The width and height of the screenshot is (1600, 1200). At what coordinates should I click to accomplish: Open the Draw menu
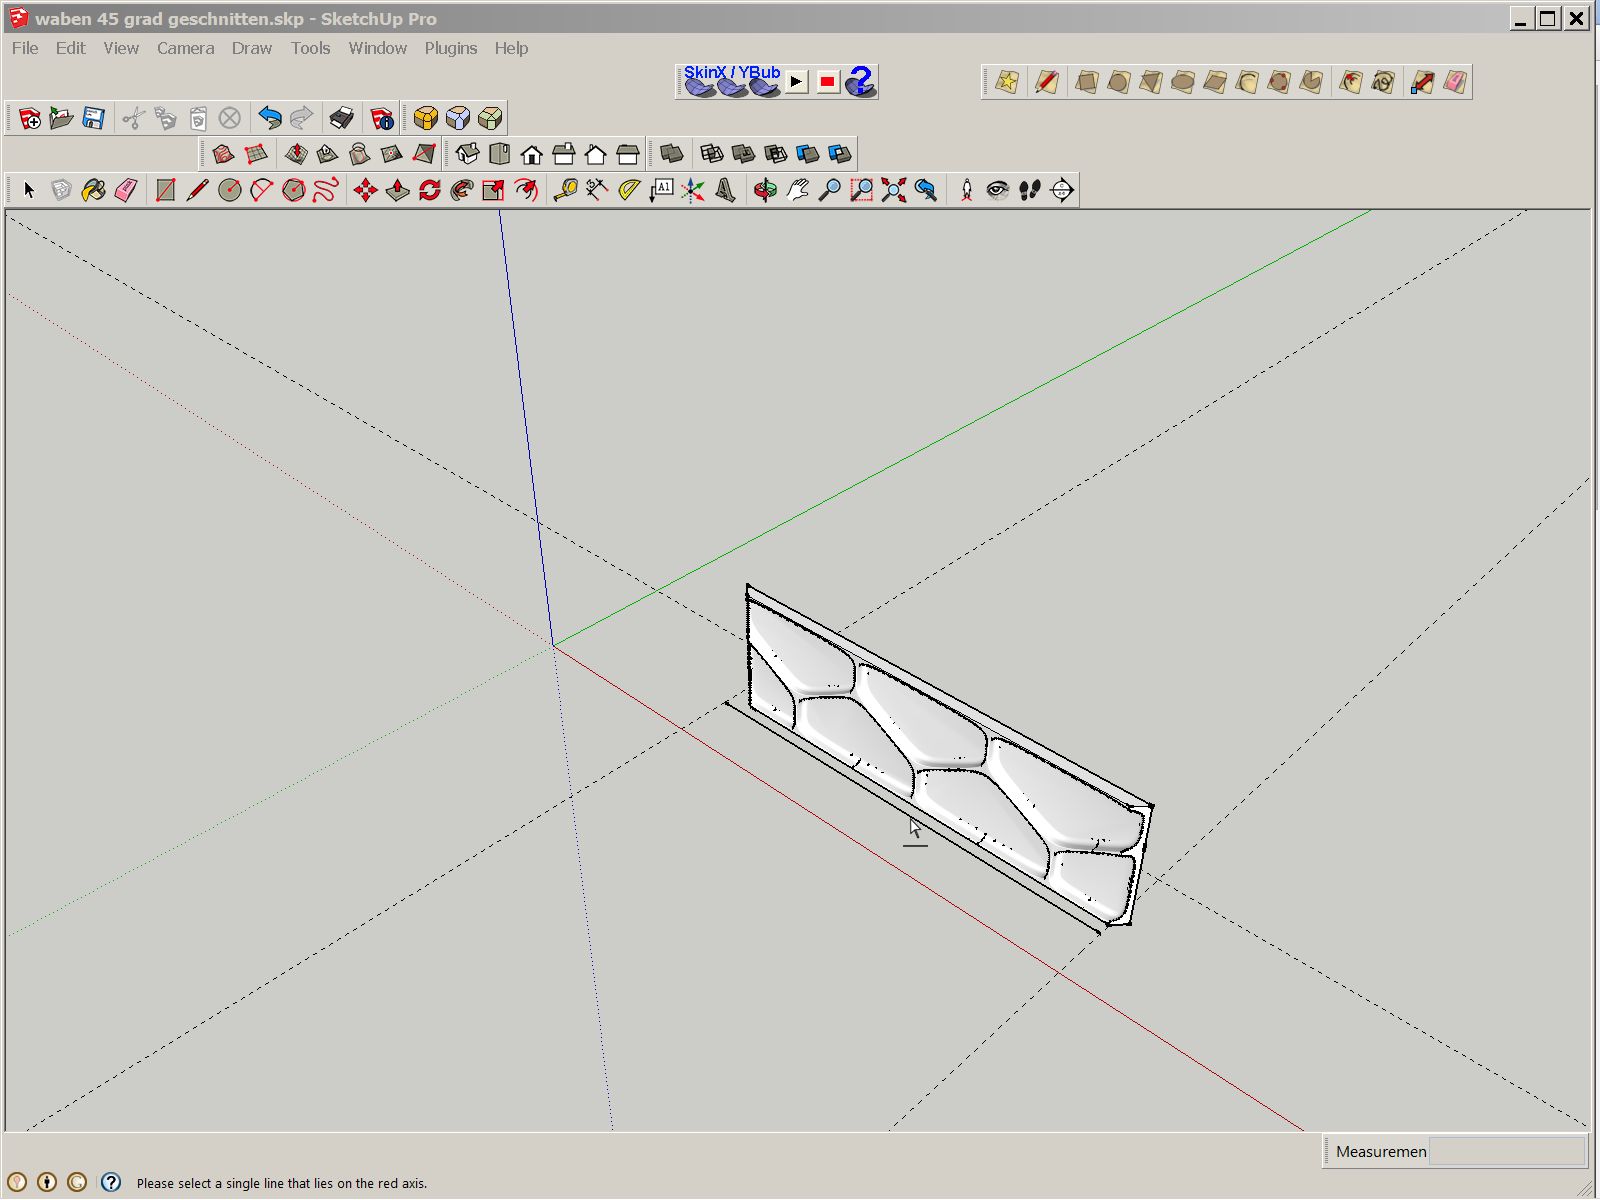pos(251,48)
